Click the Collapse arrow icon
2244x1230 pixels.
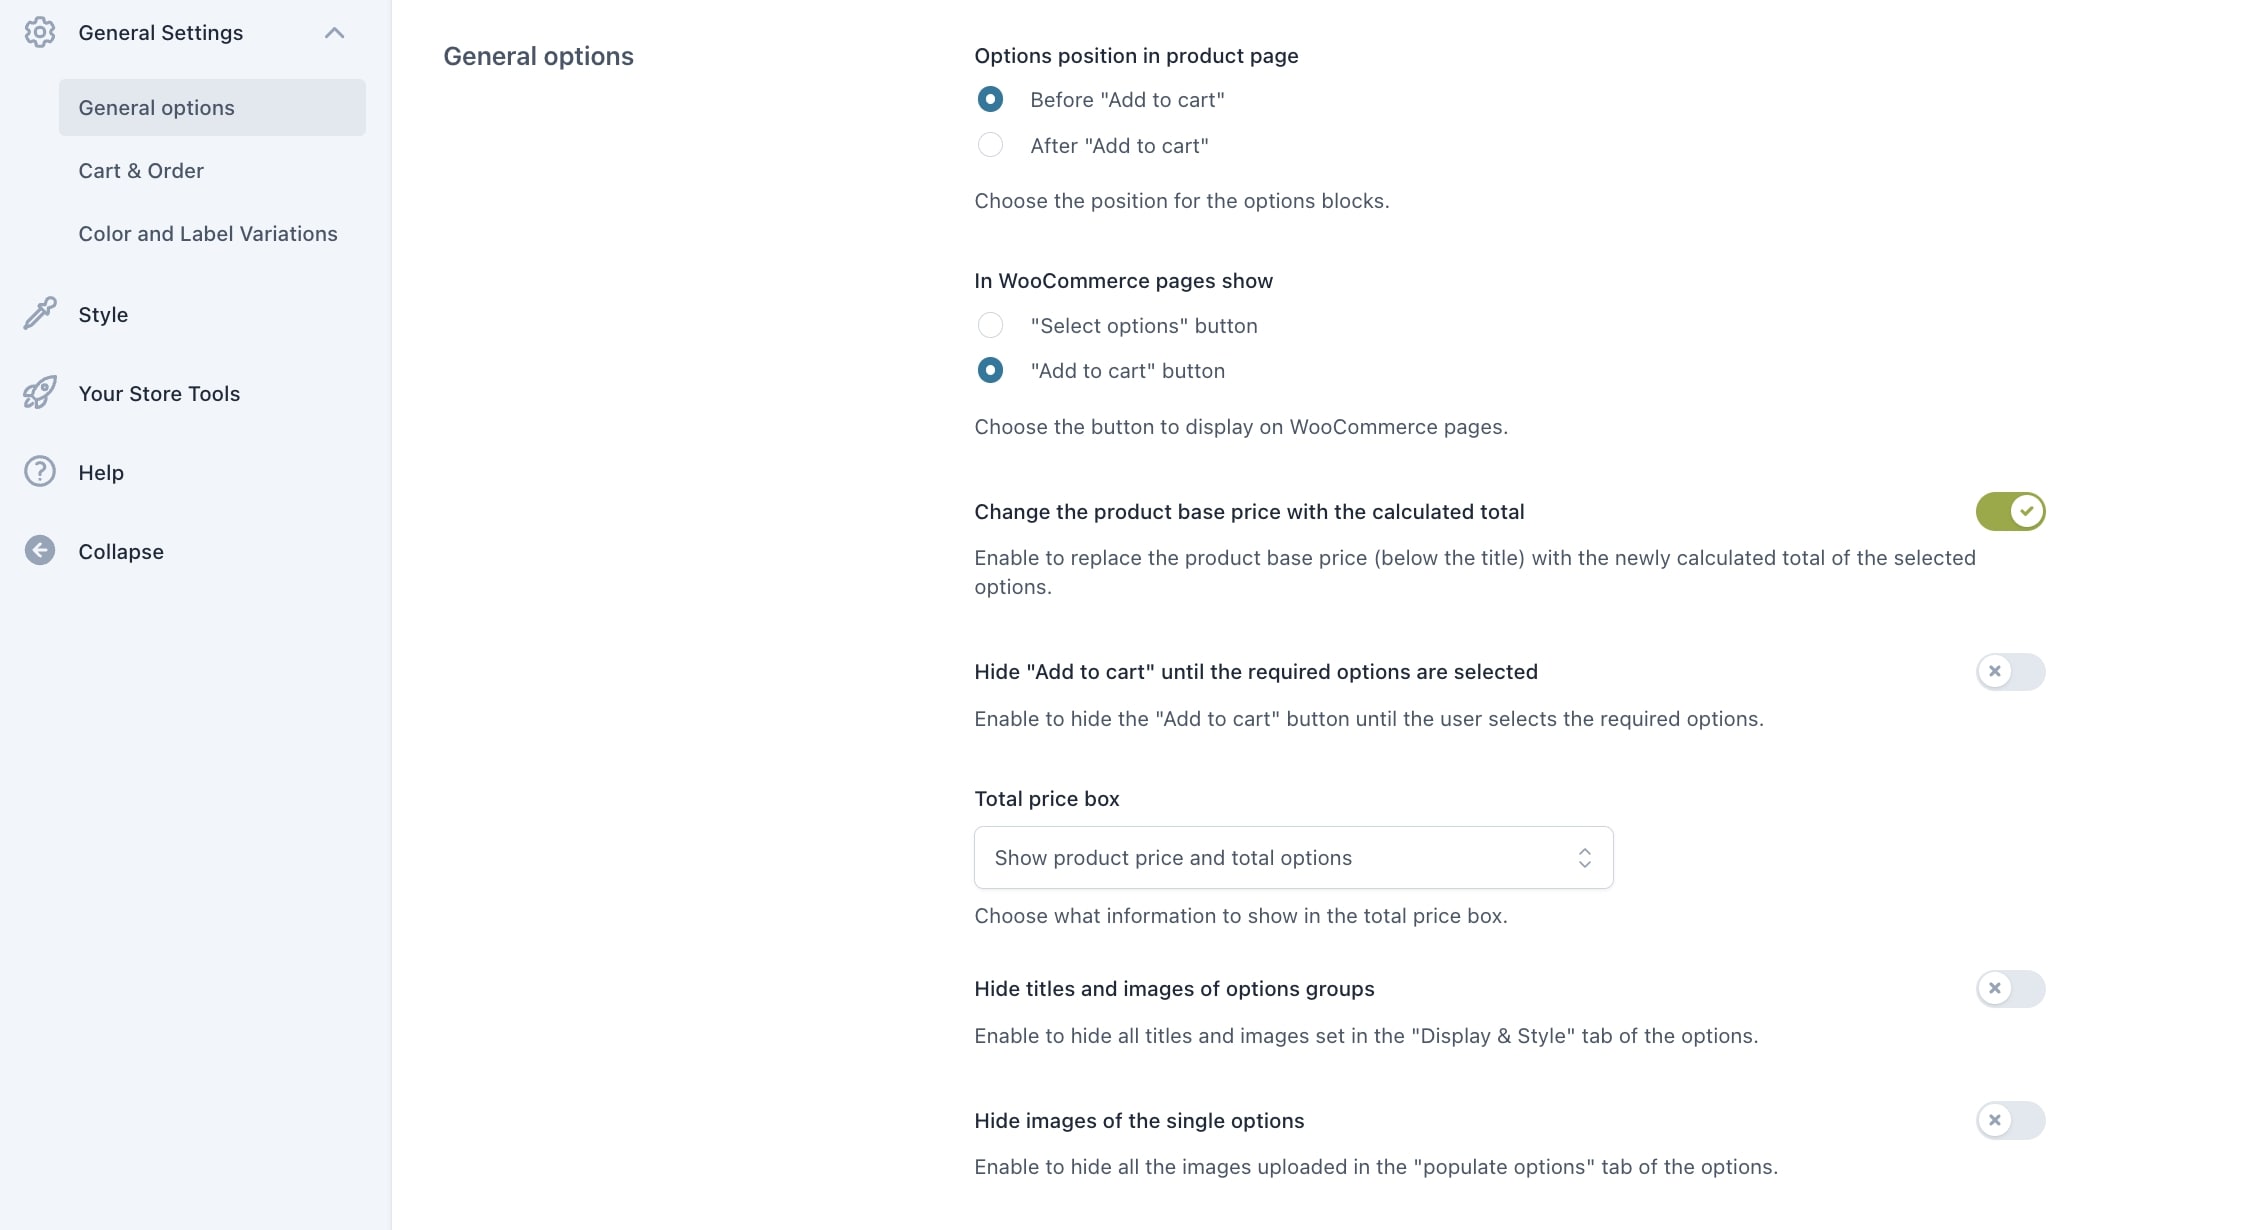[x=40, y=550]
